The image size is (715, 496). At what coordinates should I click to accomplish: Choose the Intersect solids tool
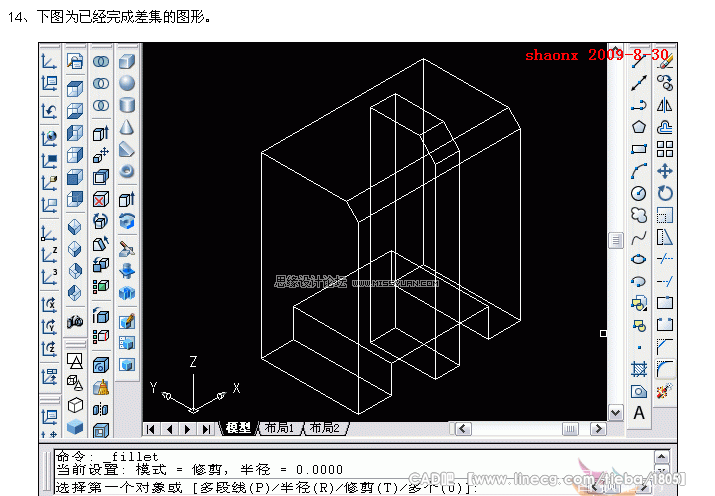(101, 105)
